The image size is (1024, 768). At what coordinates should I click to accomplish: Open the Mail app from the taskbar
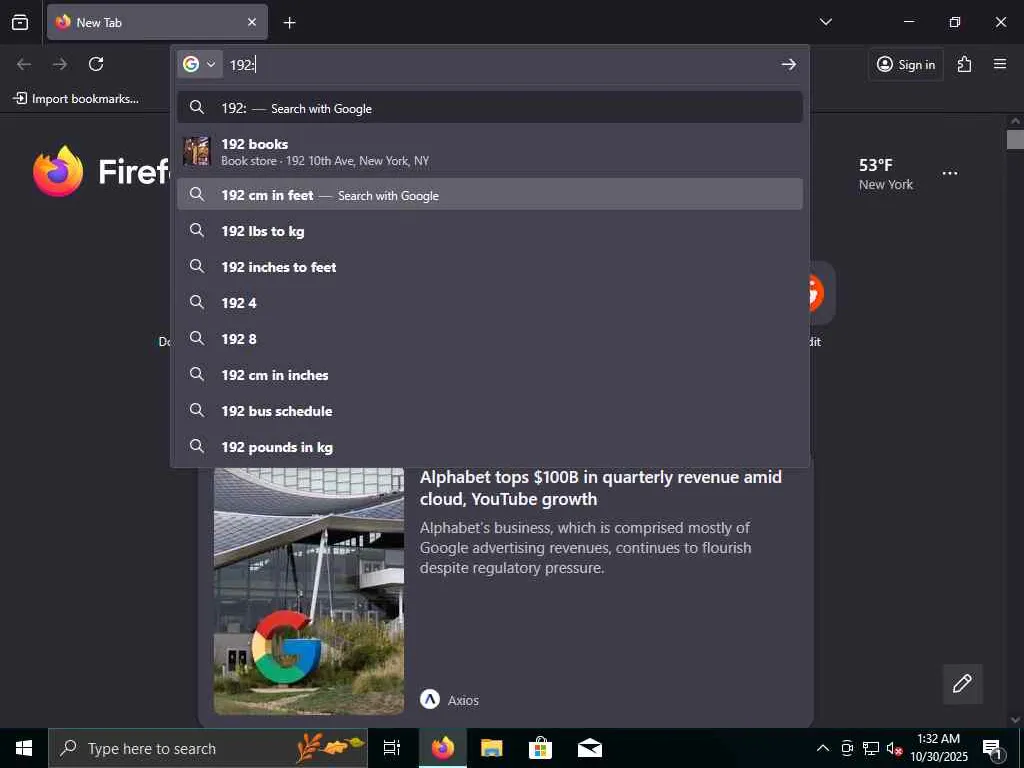[x=590, y=748]
